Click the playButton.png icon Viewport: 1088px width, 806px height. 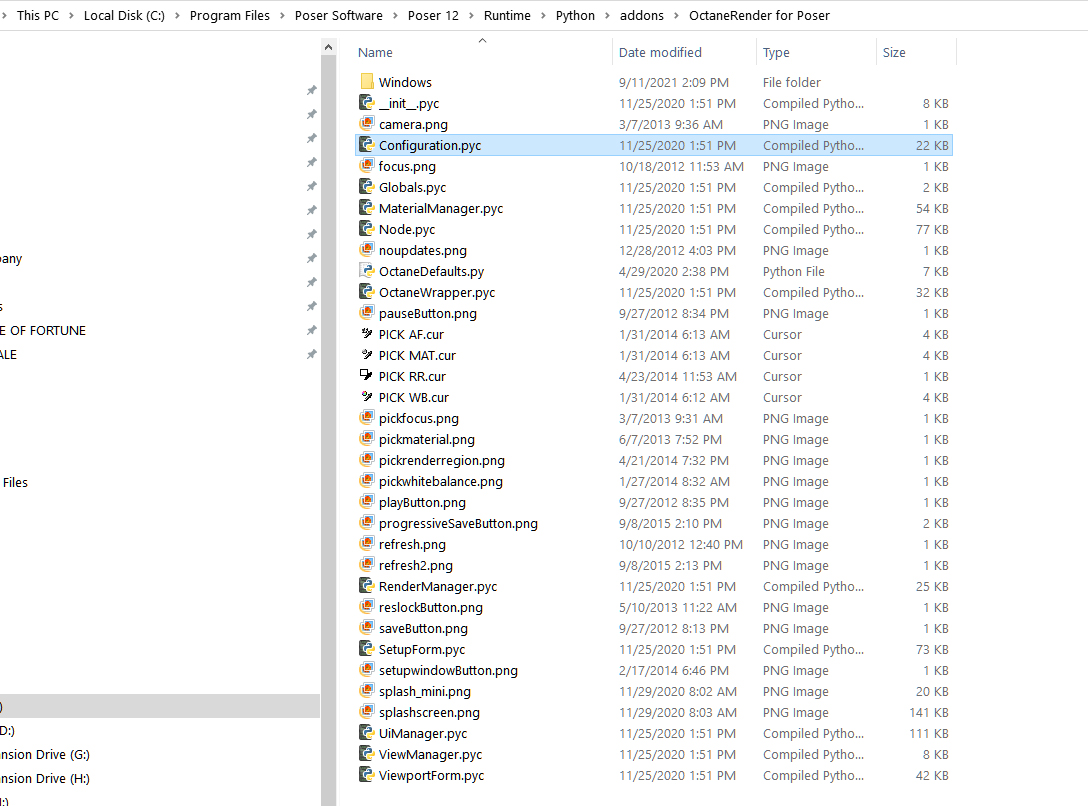[x=367, y=502]
